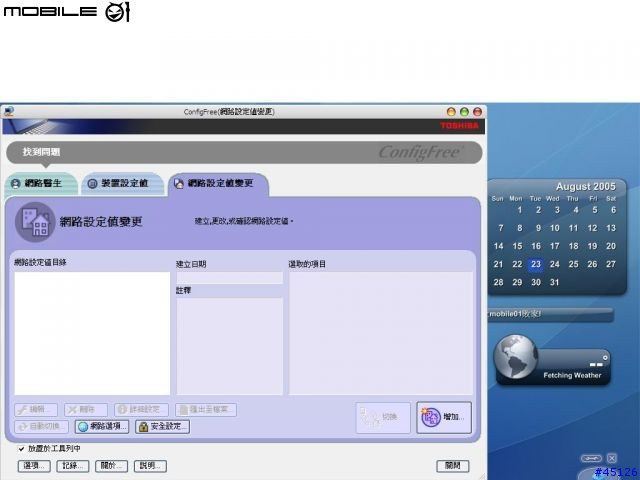Click the globe icon in weather widget
Screen dimensions: 640x480
point(516,356)
